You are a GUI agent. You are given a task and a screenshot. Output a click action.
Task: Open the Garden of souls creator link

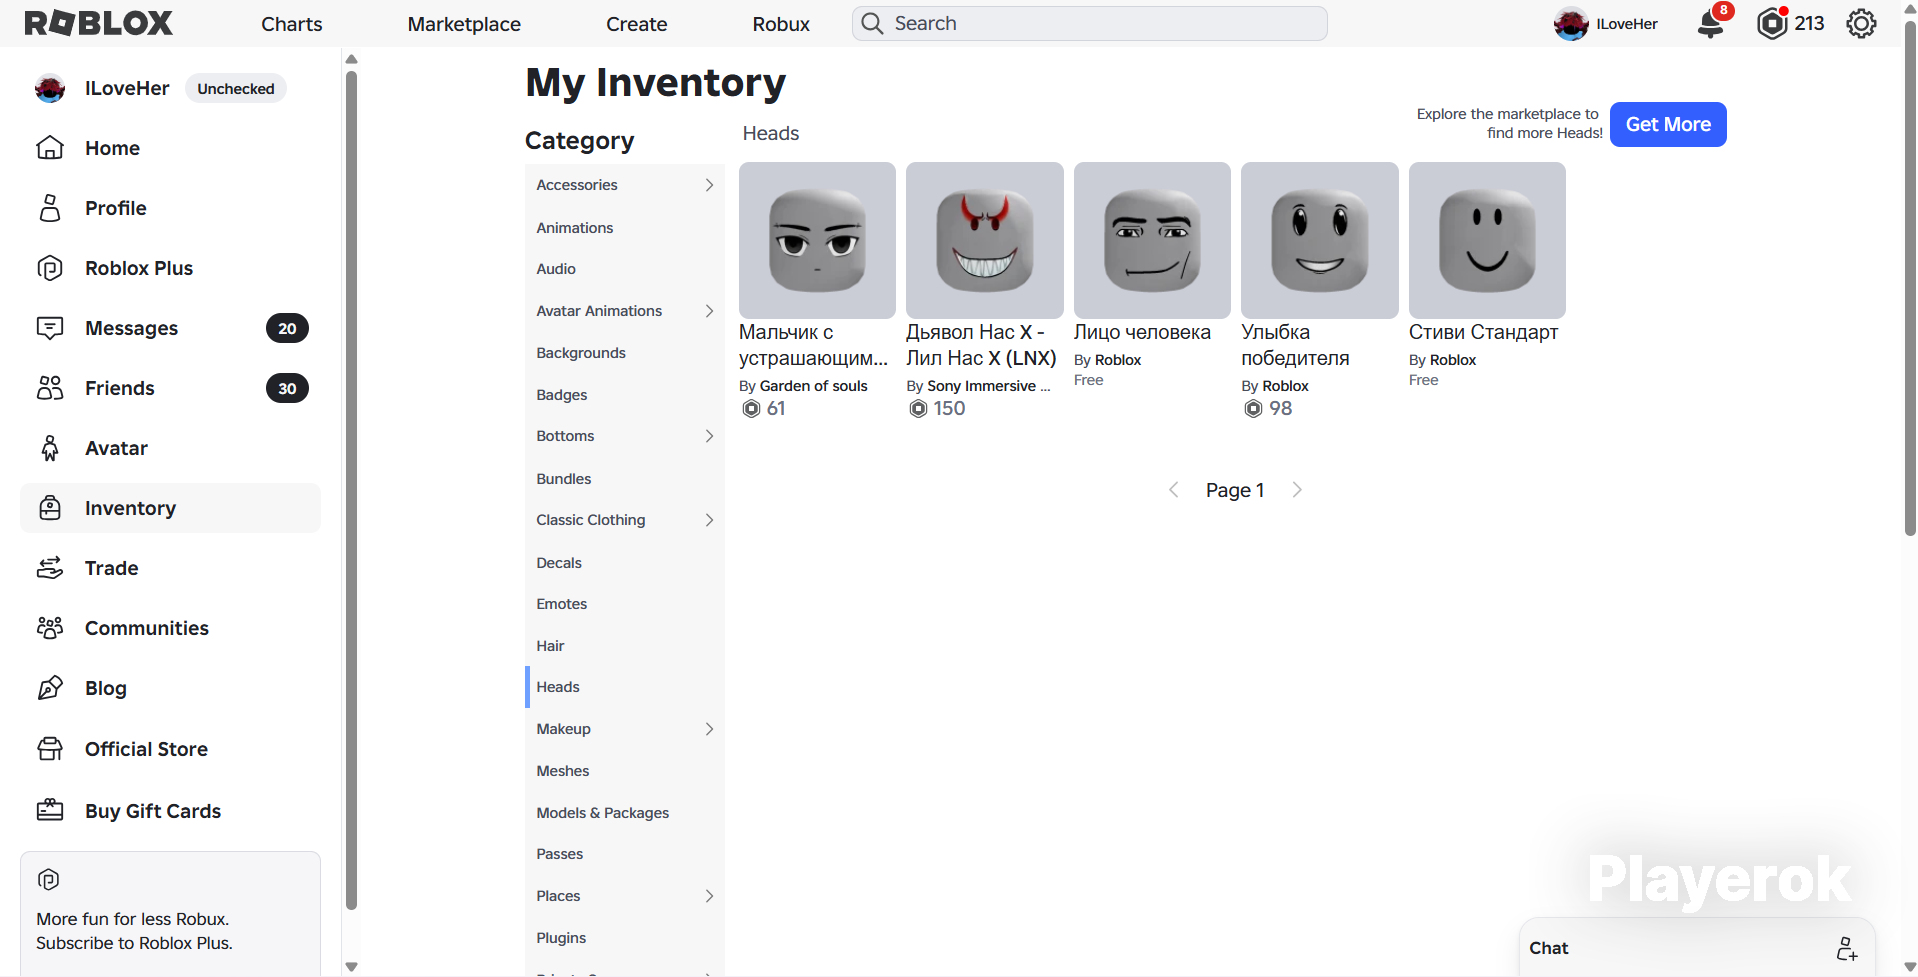(814, 386)
